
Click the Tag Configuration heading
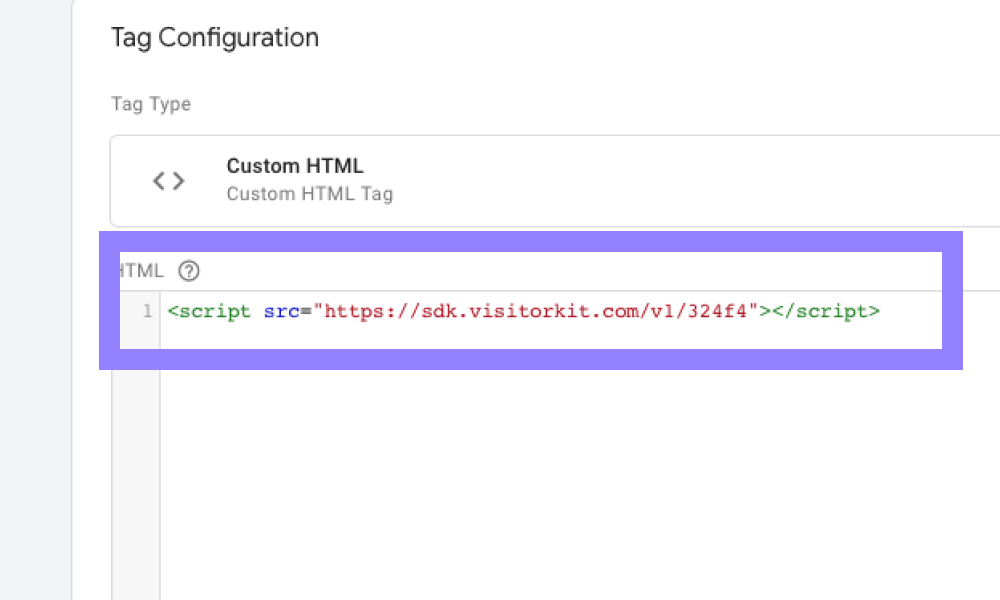pos(215,38)
